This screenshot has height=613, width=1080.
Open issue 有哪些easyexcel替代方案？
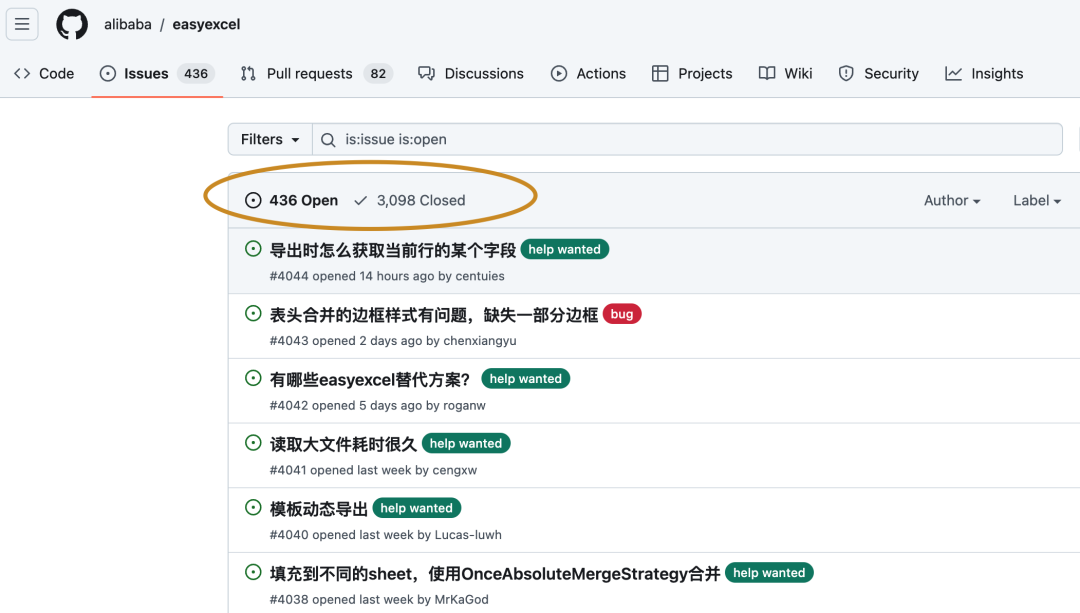pos(370,380)
